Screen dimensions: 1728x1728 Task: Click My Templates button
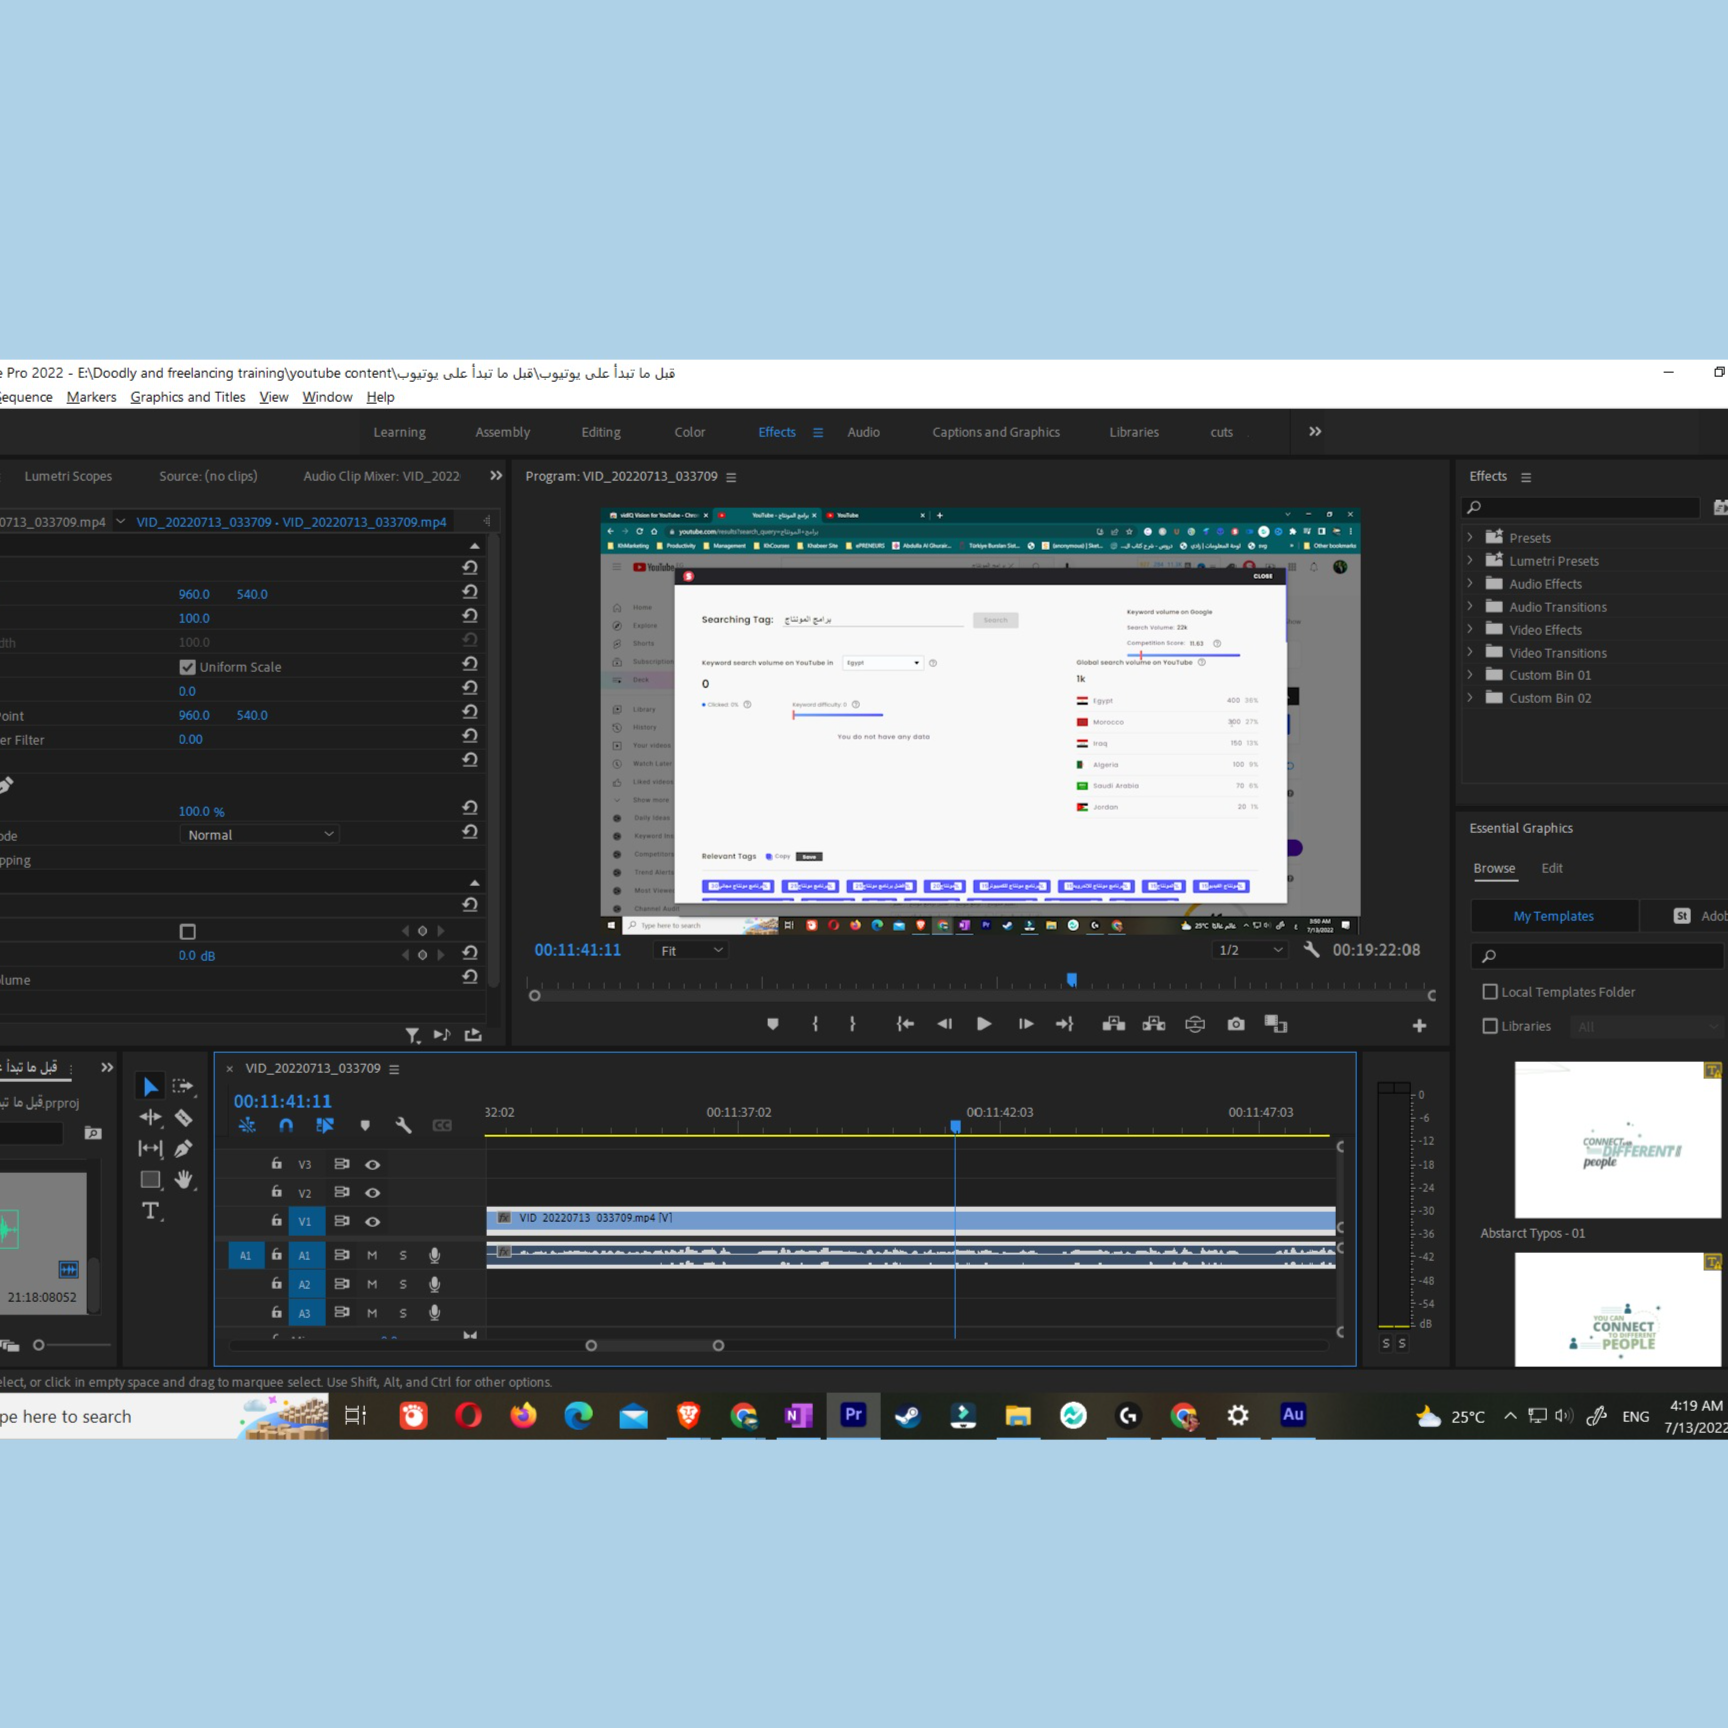coord(1554,916)
